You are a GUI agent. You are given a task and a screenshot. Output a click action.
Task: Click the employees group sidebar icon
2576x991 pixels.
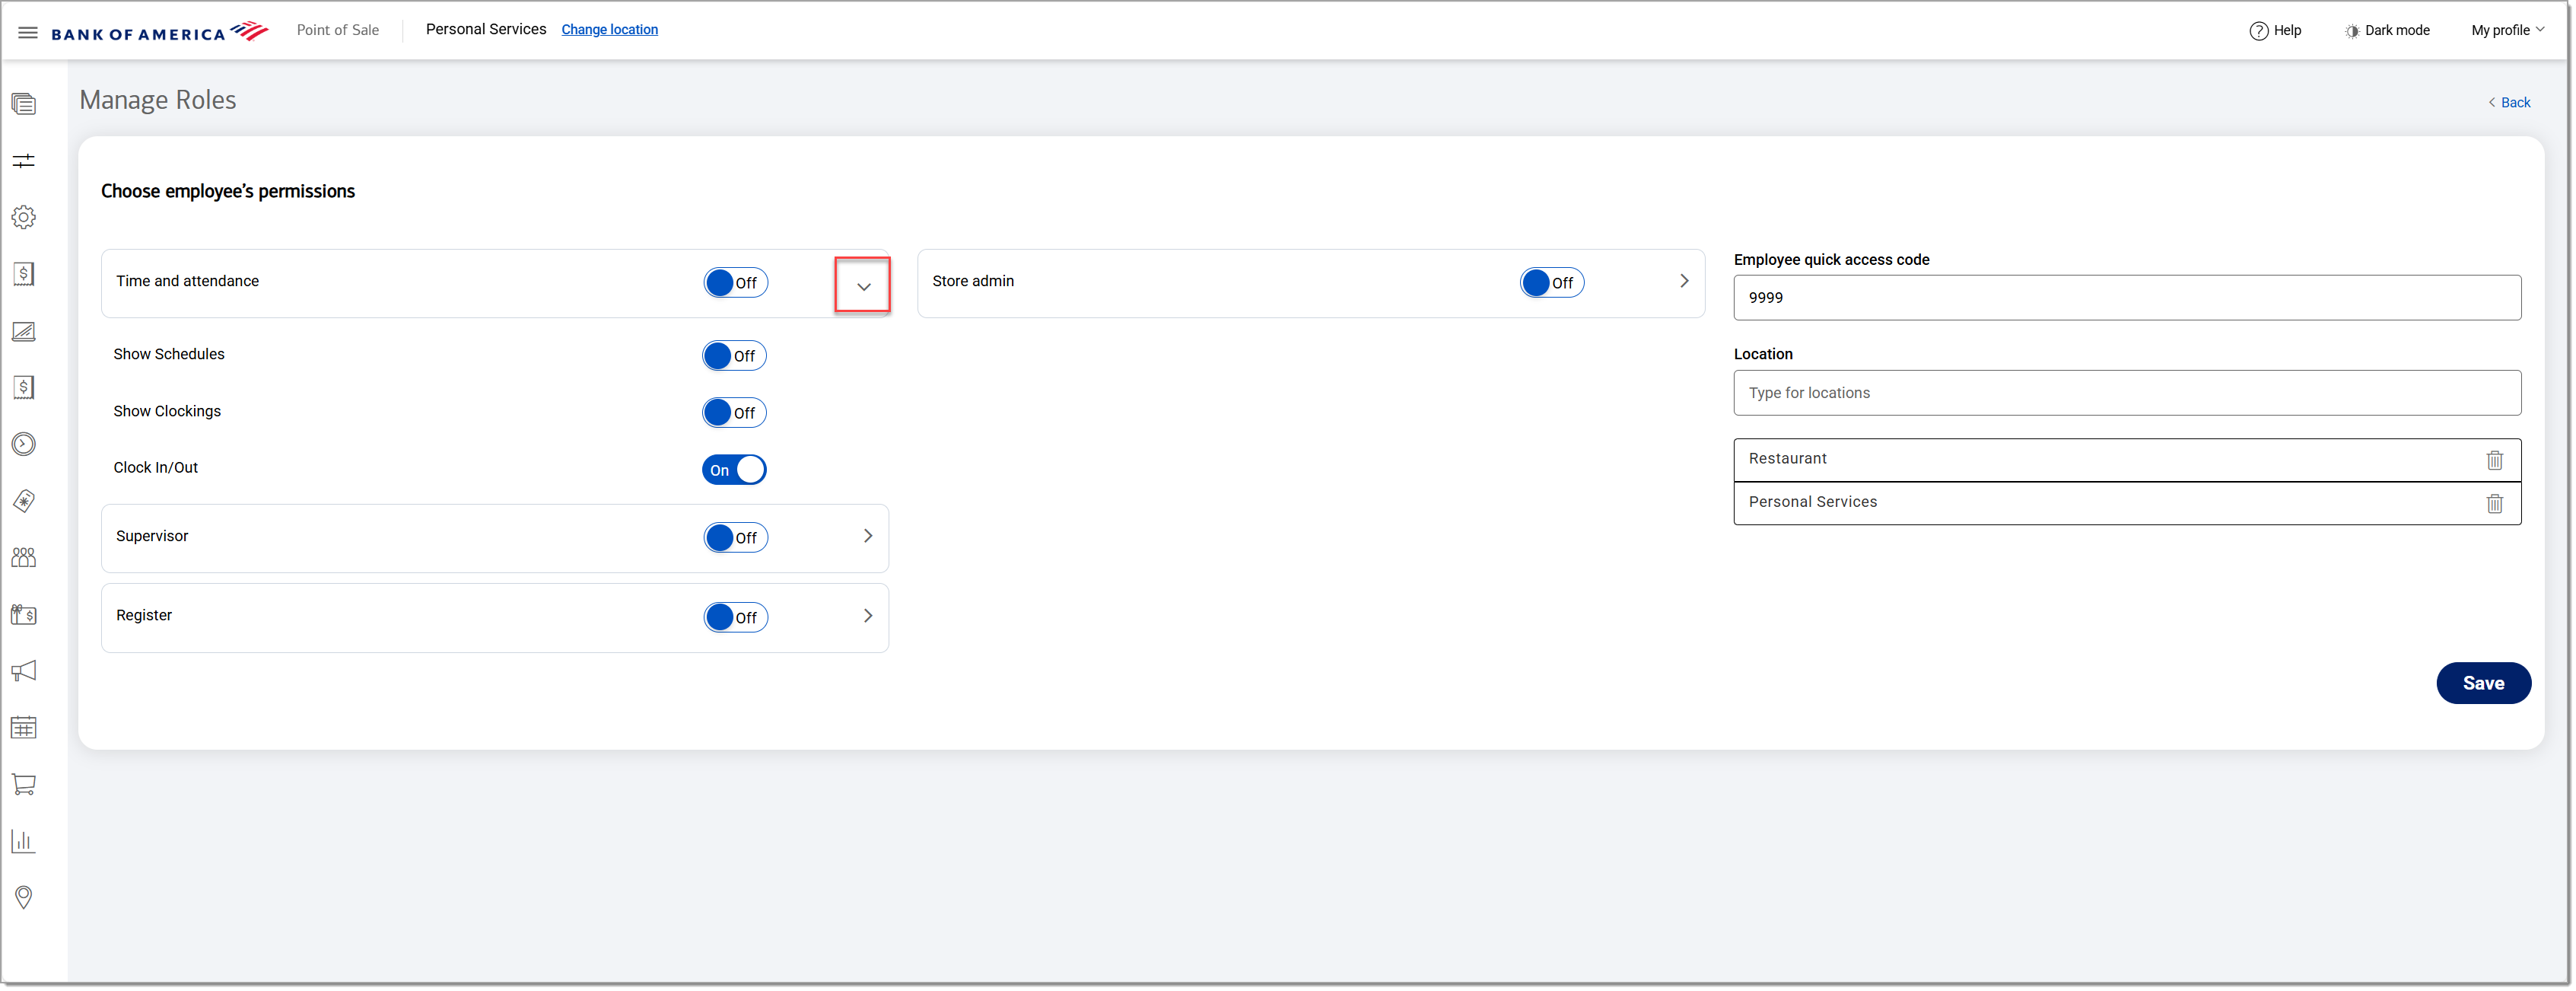coord(24,558)
